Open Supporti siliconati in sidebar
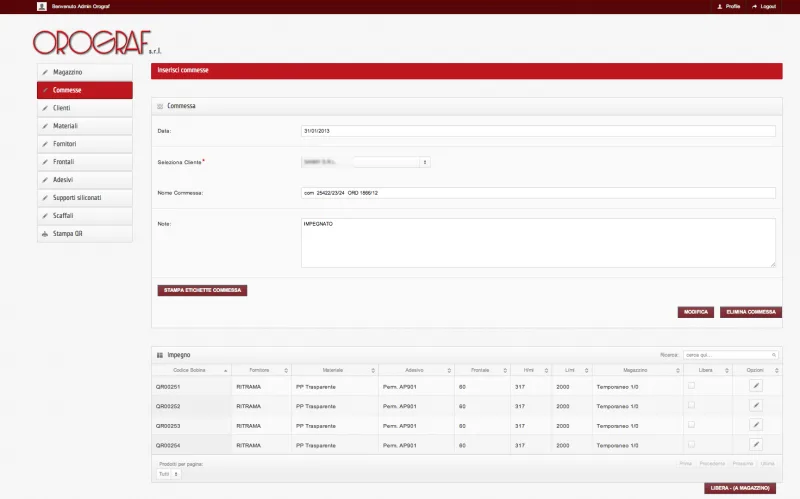Image resolution: width=800 pixels, height=499 pixels. tap(85, 197)
